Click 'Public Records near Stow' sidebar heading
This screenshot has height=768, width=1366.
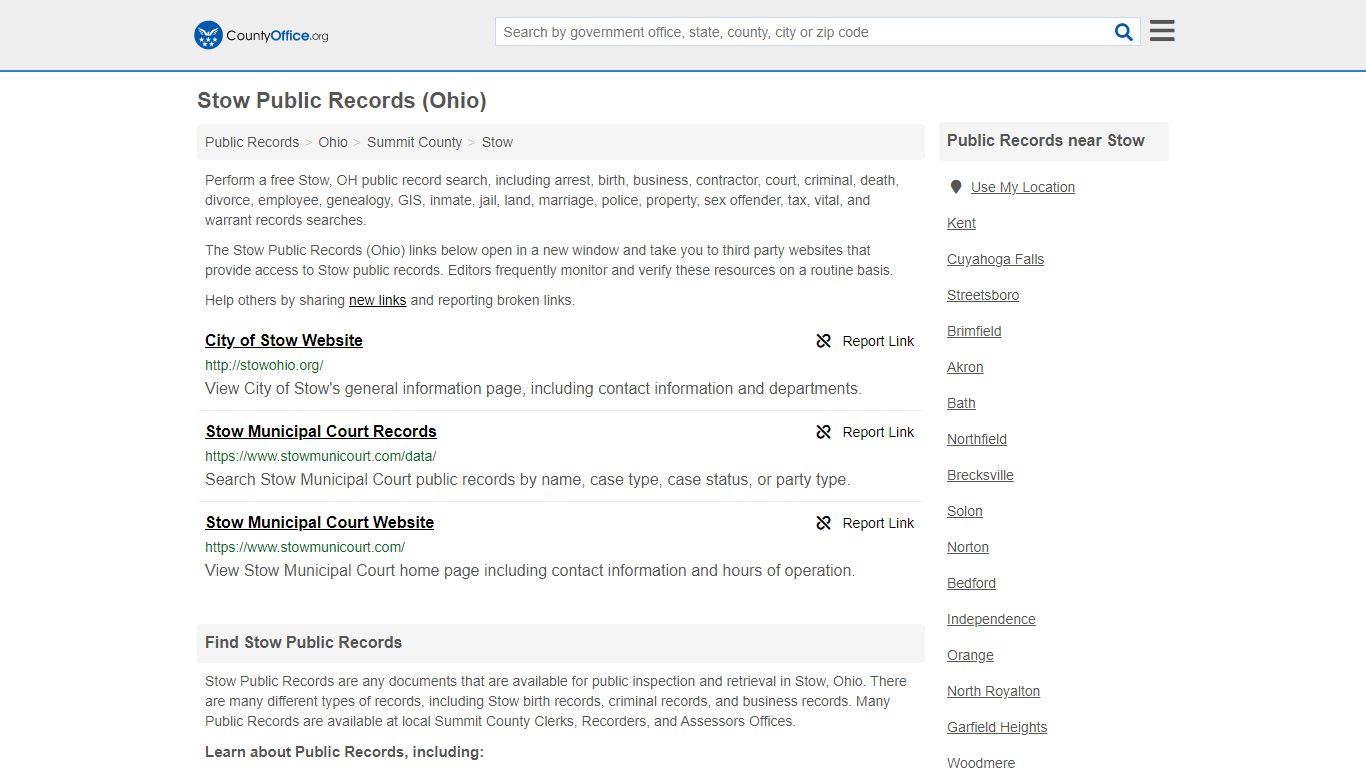[1046, 140]
